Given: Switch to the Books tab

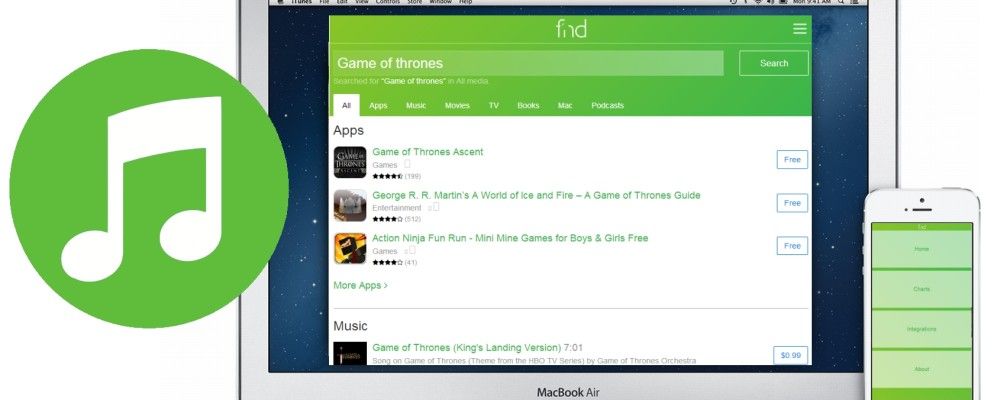Looking at the screenshot, I should tap(528, 105).
